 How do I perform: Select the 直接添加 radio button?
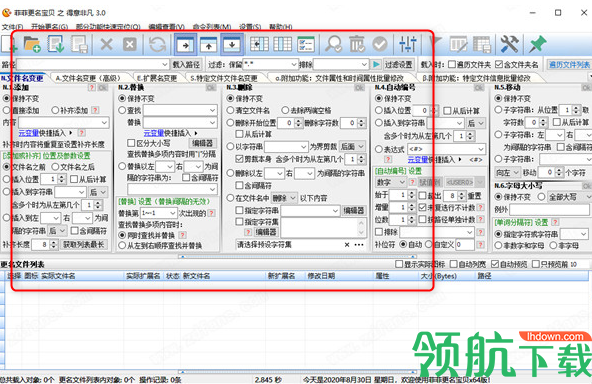[6, 110]
